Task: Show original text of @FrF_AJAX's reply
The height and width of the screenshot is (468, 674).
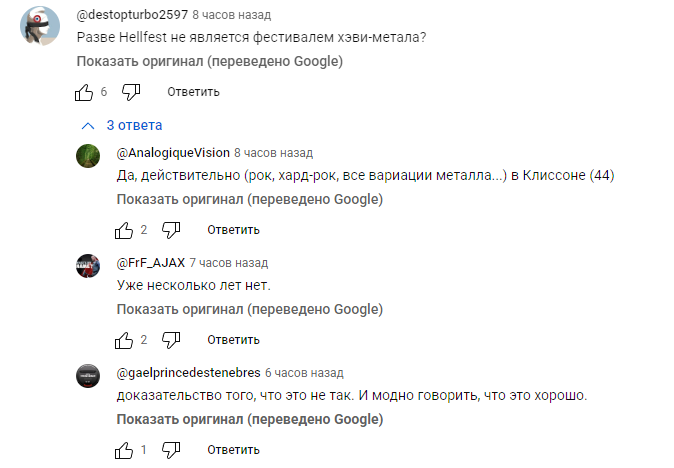Action: point(249,310)
